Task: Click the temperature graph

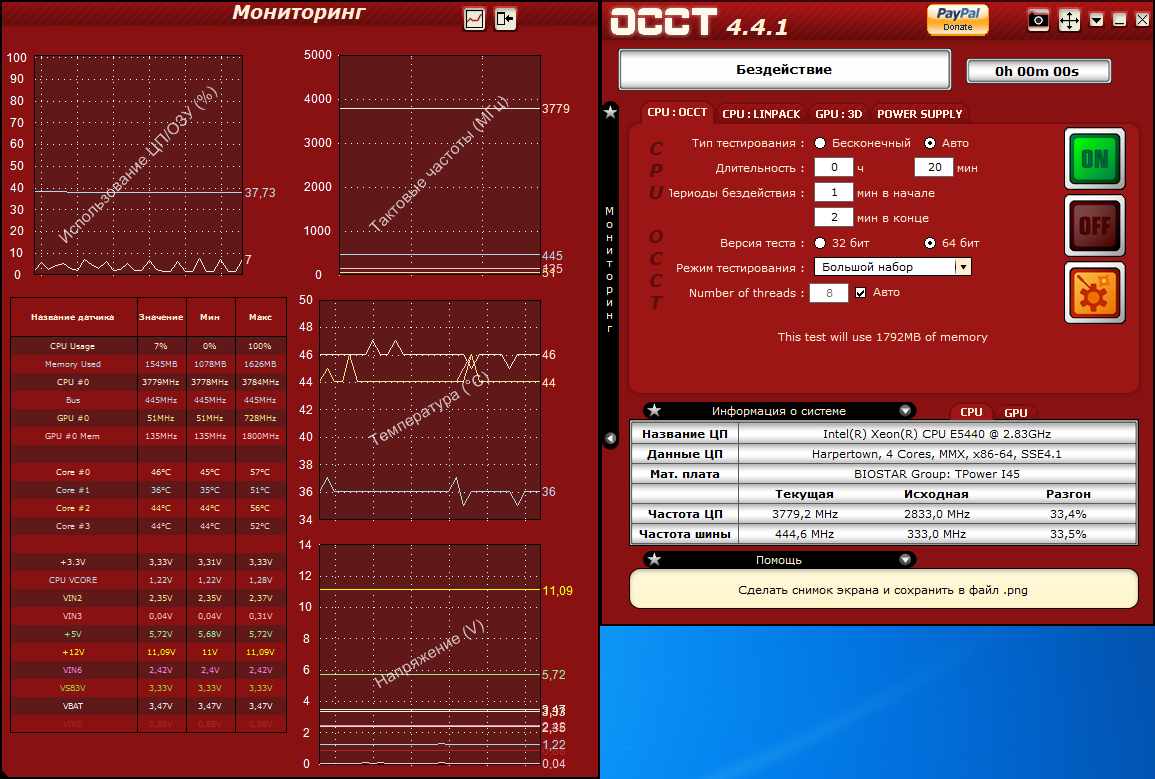Action: 430,409
